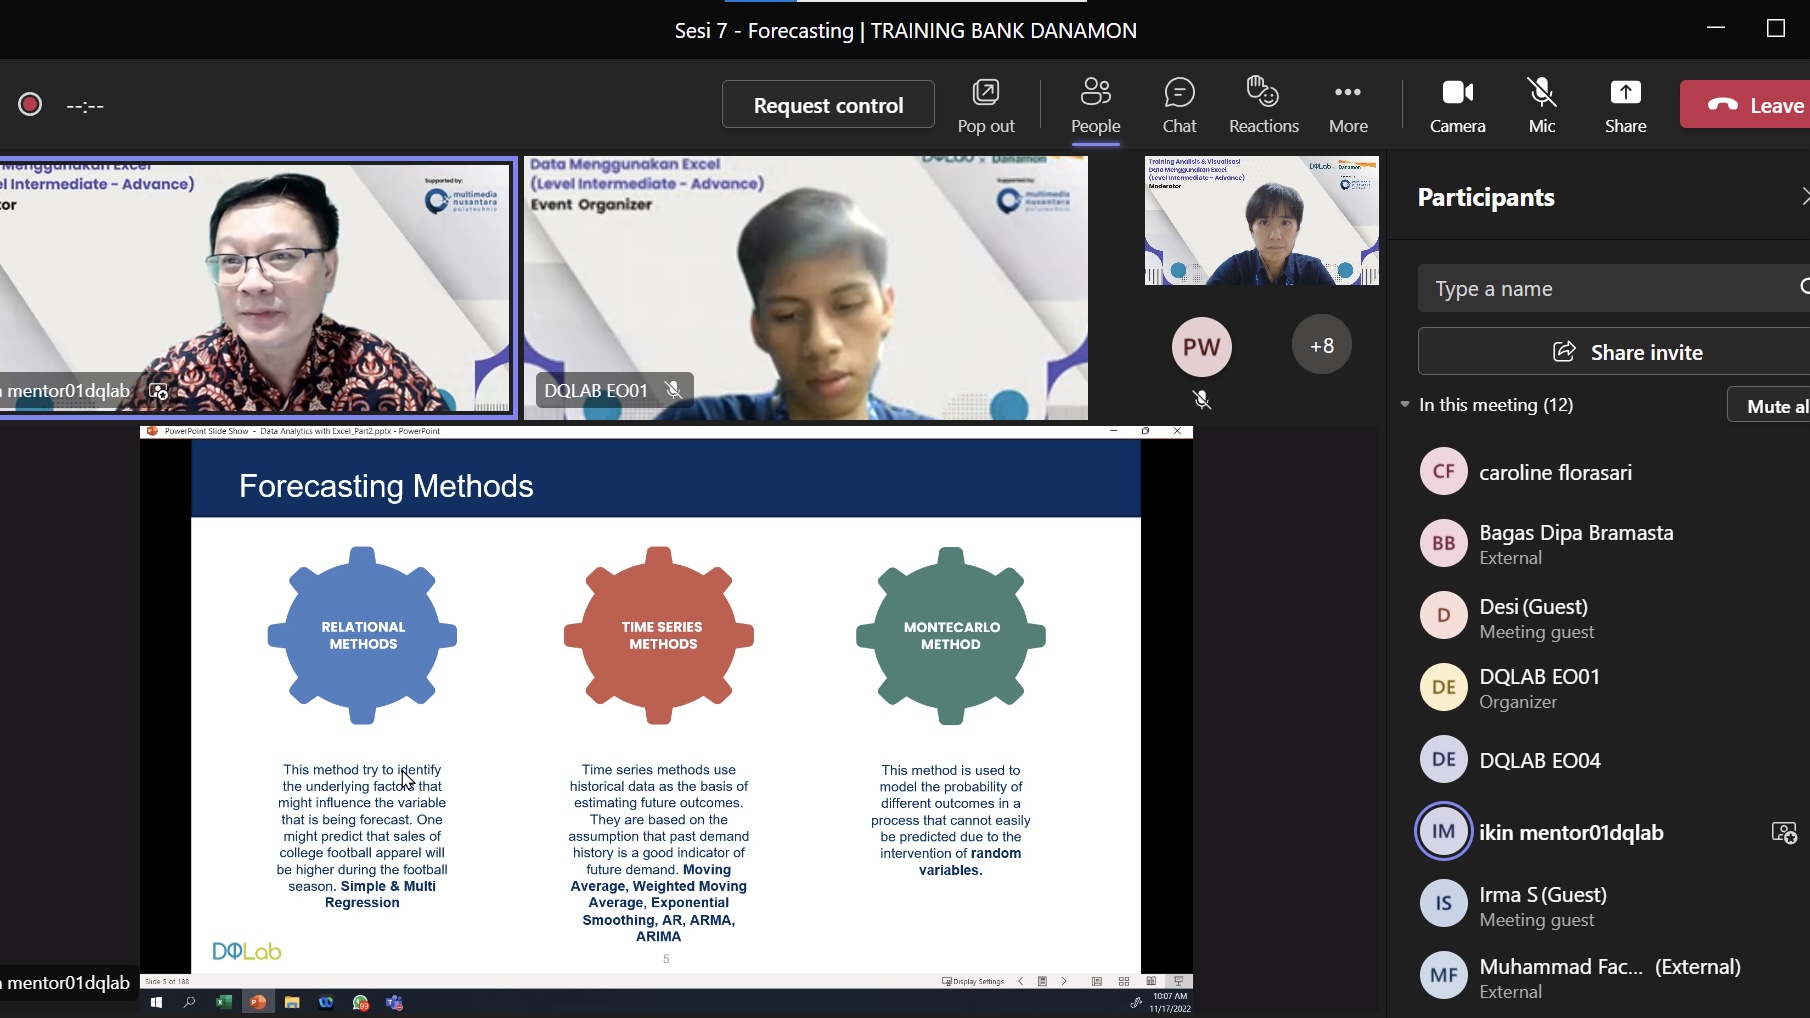The image size is (1810, 1018).
Task: Click the Share invite button
Action: tap(1626, 352)
